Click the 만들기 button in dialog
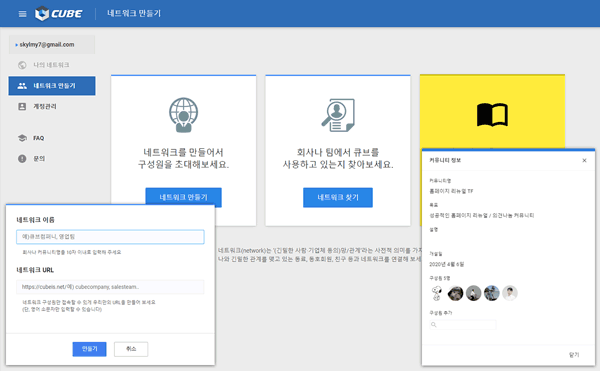This screenshot has height=371, width=600. point(90,349)
